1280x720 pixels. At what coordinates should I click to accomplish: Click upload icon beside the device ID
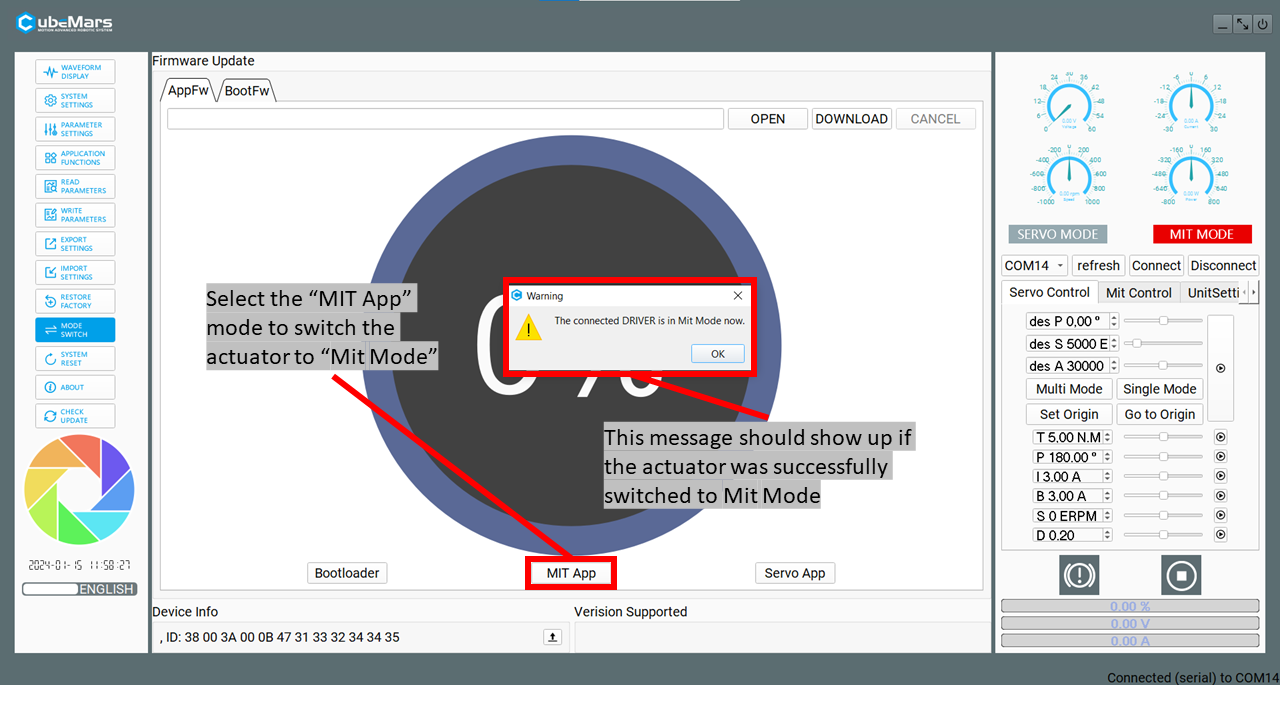pyautogui.click(x=552, y=637)
